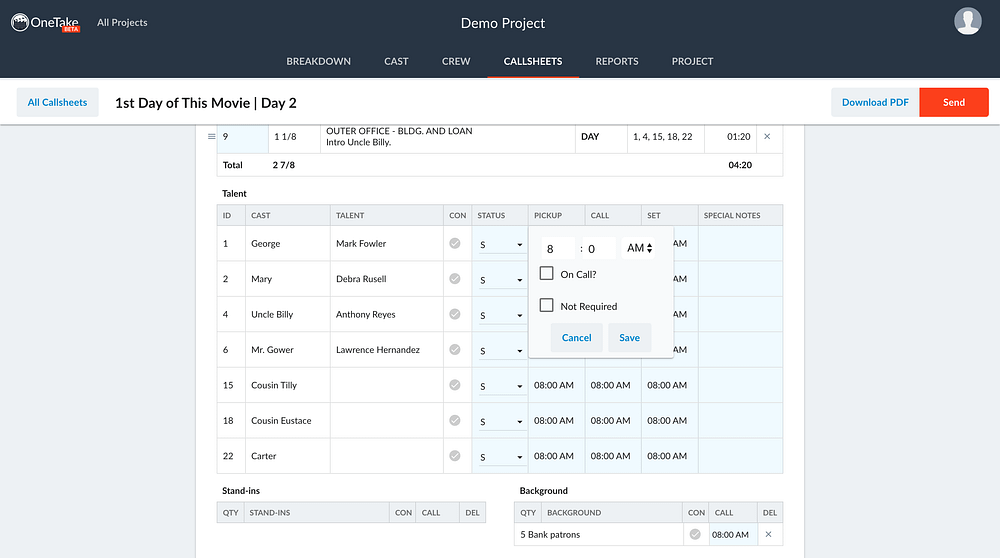Toggle confirmation check for Carter
This screenshot has height=558, width=1000.
(x=455, y=455)
